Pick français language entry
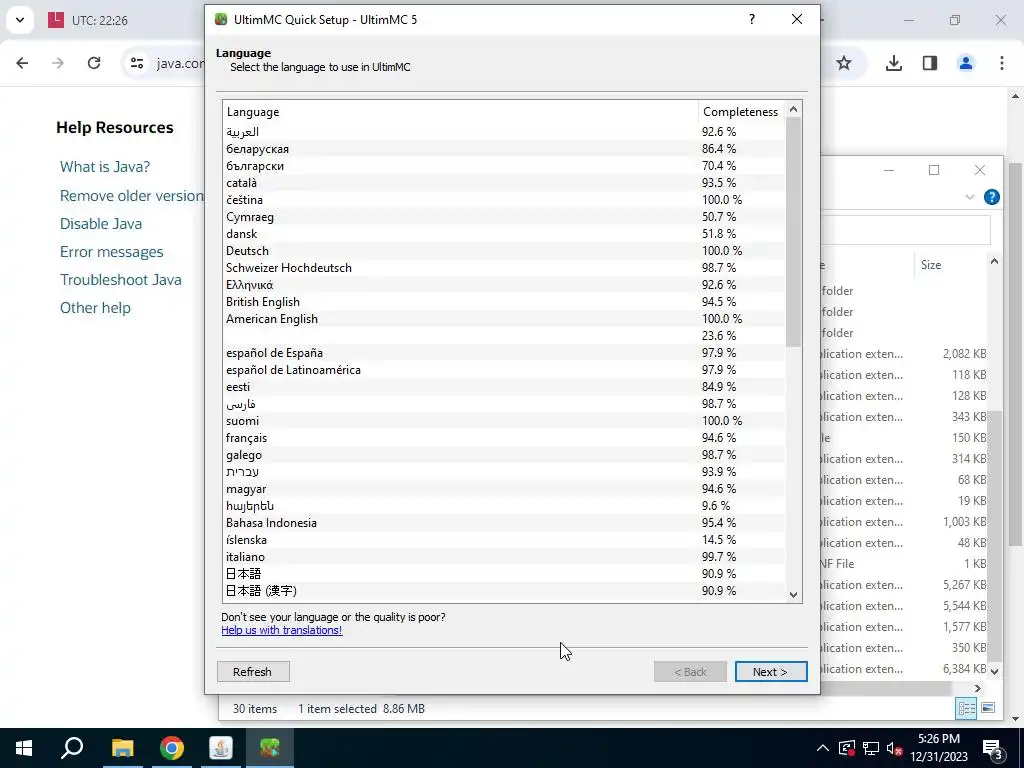Viewport: 1024px width, 768px height. pos(504,438)
